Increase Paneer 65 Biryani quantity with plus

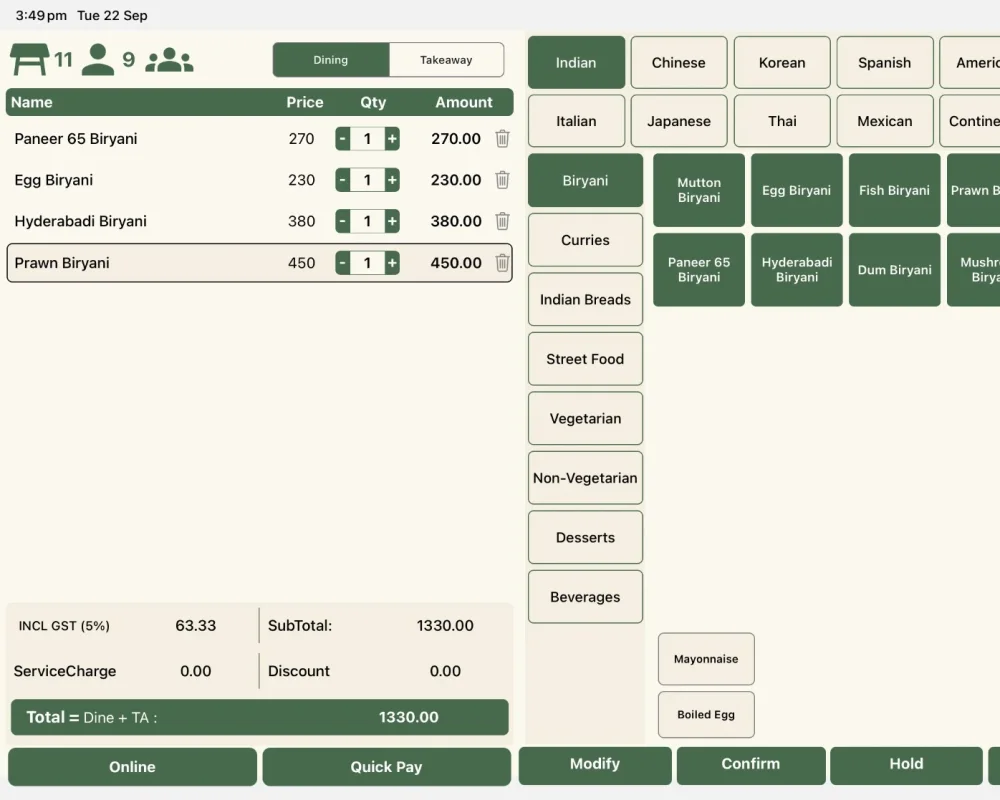tap(392, 138)
